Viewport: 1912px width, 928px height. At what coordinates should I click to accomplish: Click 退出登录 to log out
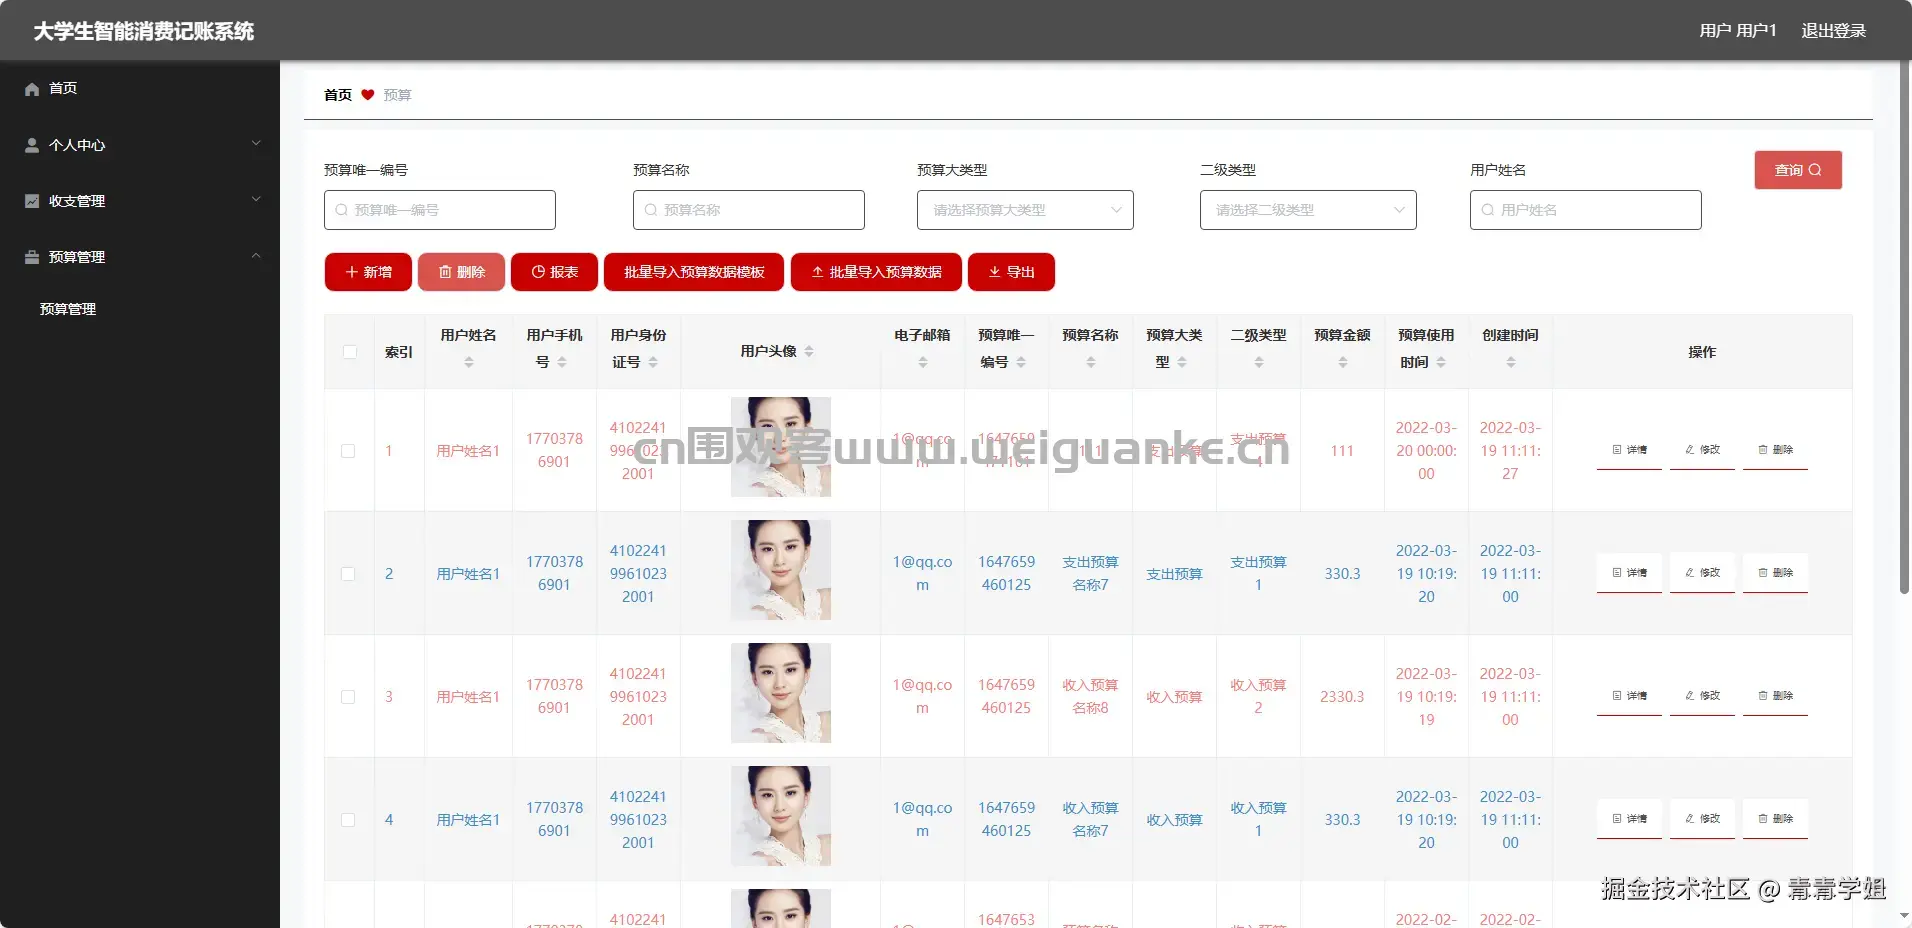point(1834,31)
